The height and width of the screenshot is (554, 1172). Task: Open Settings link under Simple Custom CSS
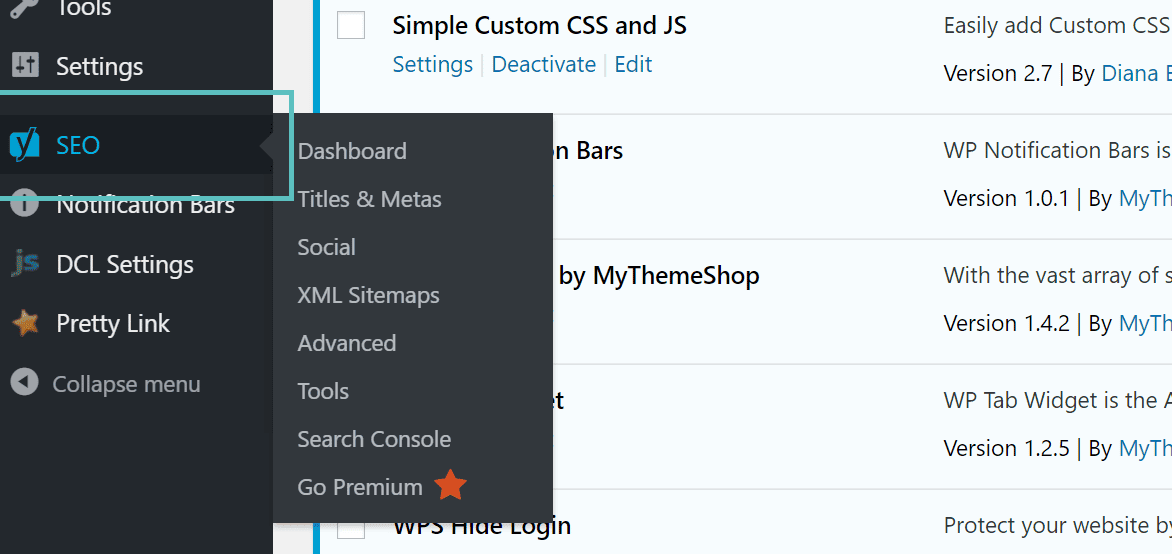click(x=432, y=65)
